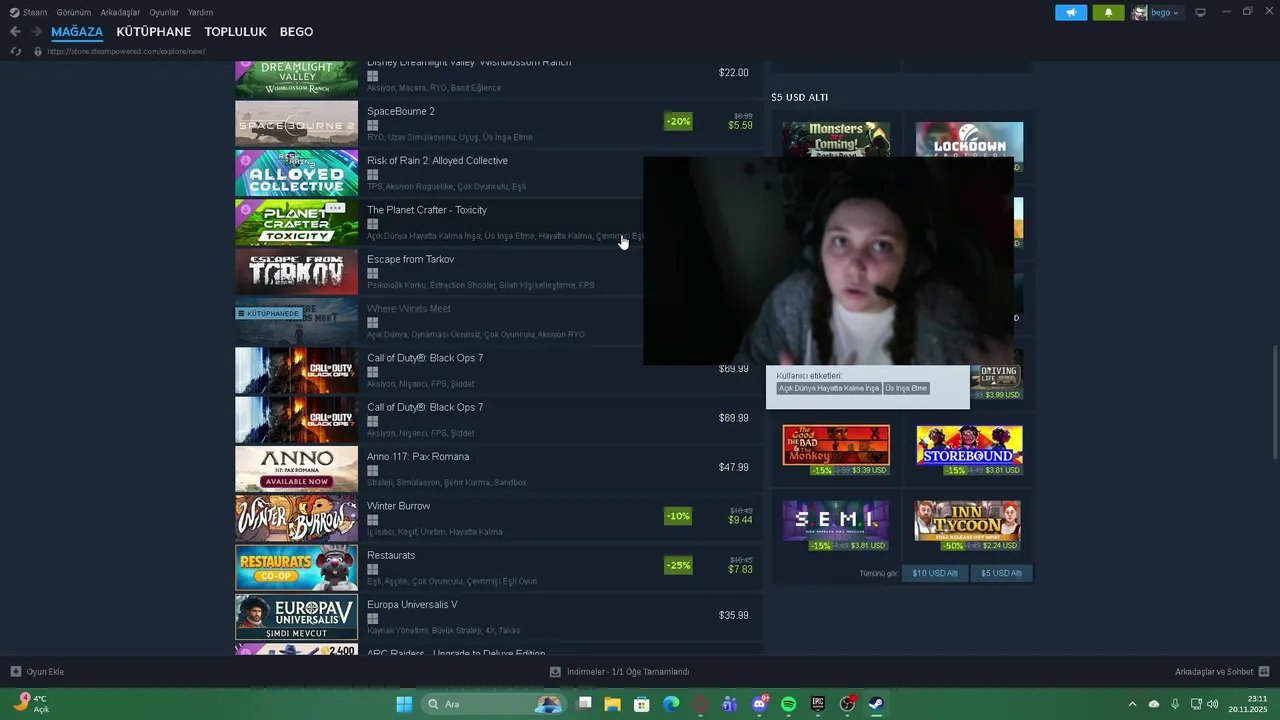
Task: Open the Steam menu
Action: [x=28, y=13]
